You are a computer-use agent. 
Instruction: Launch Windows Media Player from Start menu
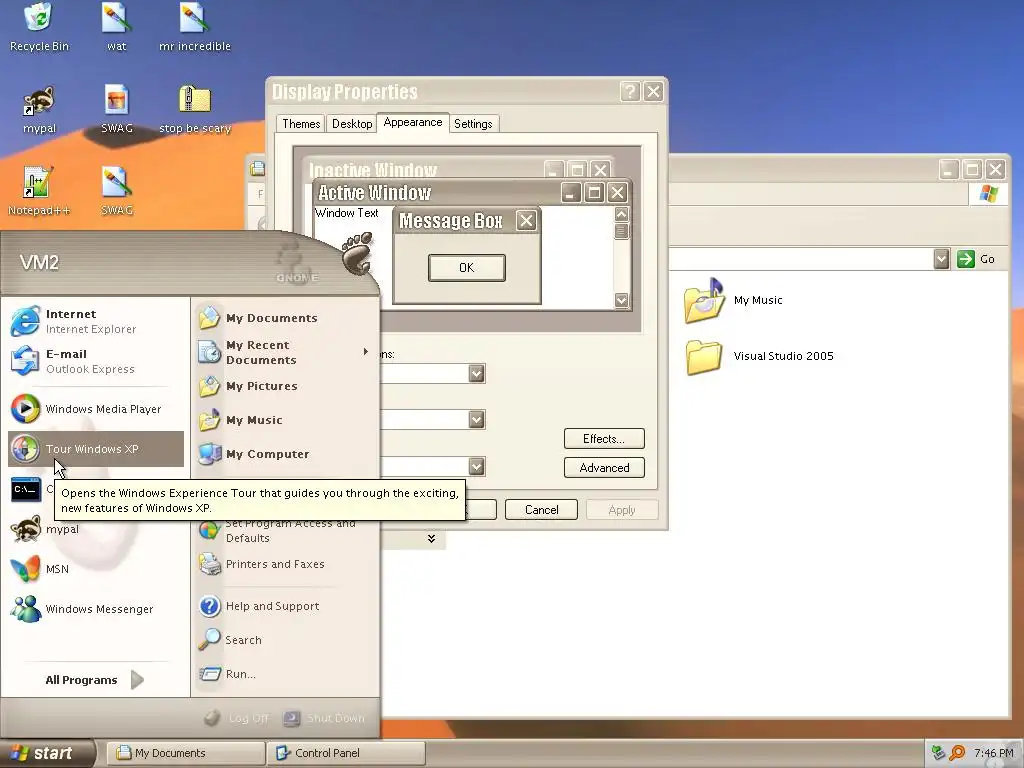click(95, 409)
